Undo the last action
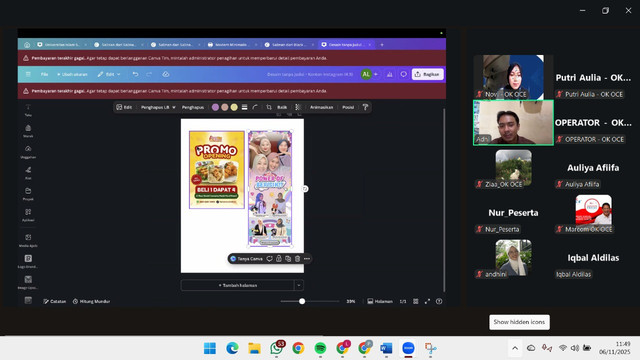Viewport: 640px width, 360px height. tap(136, 74)
